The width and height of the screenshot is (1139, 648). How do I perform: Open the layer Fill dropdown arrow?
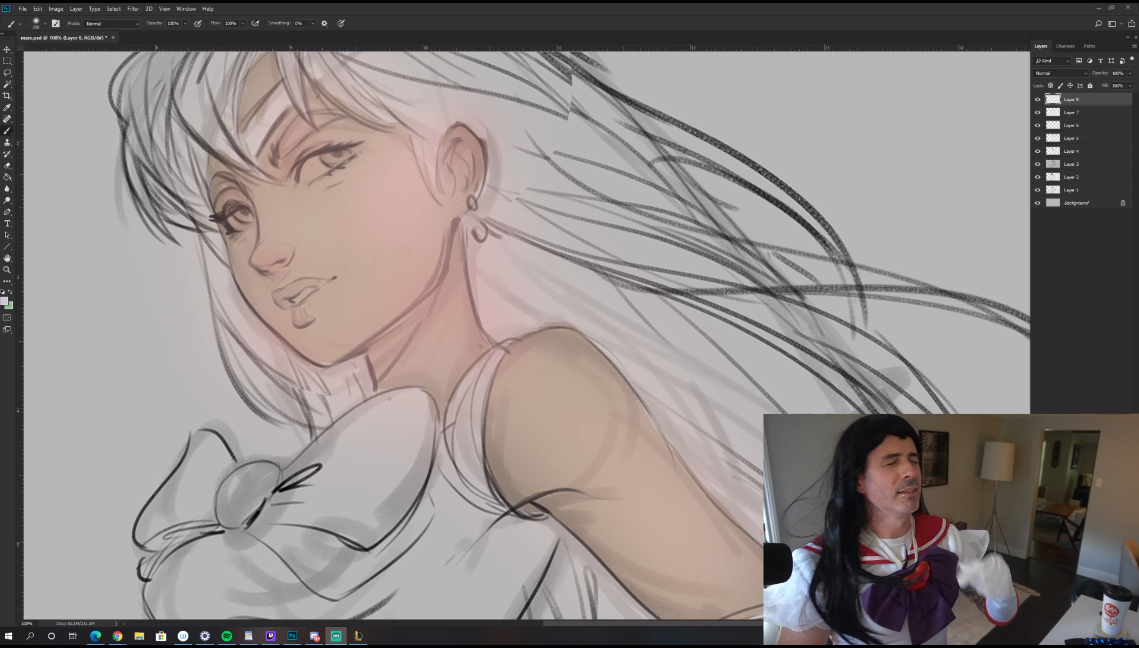1130,86
